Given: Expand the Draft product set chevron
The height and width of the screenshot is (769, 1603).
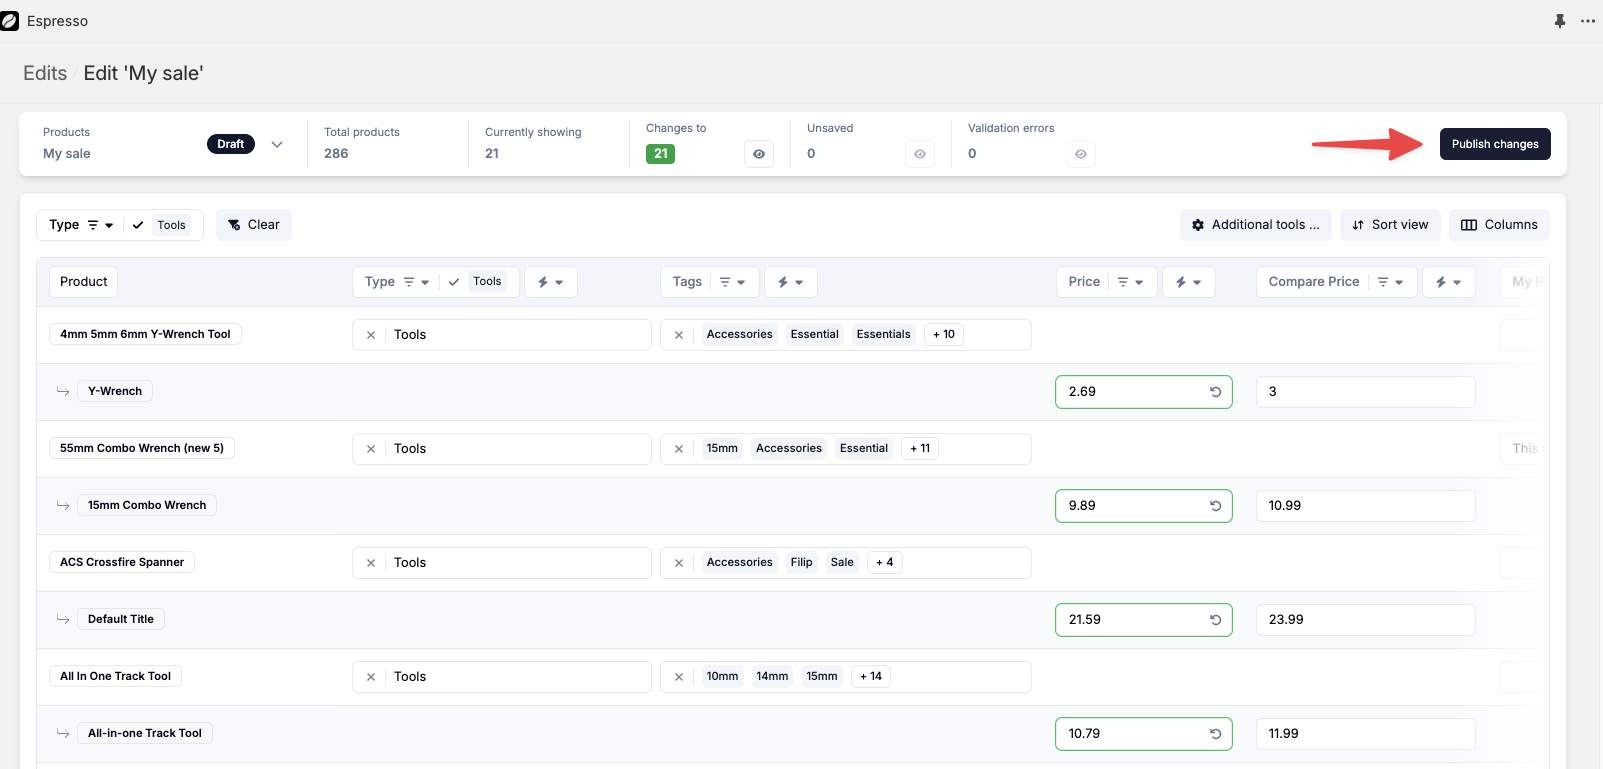Looking at the screenshot, I should point(277,144).
